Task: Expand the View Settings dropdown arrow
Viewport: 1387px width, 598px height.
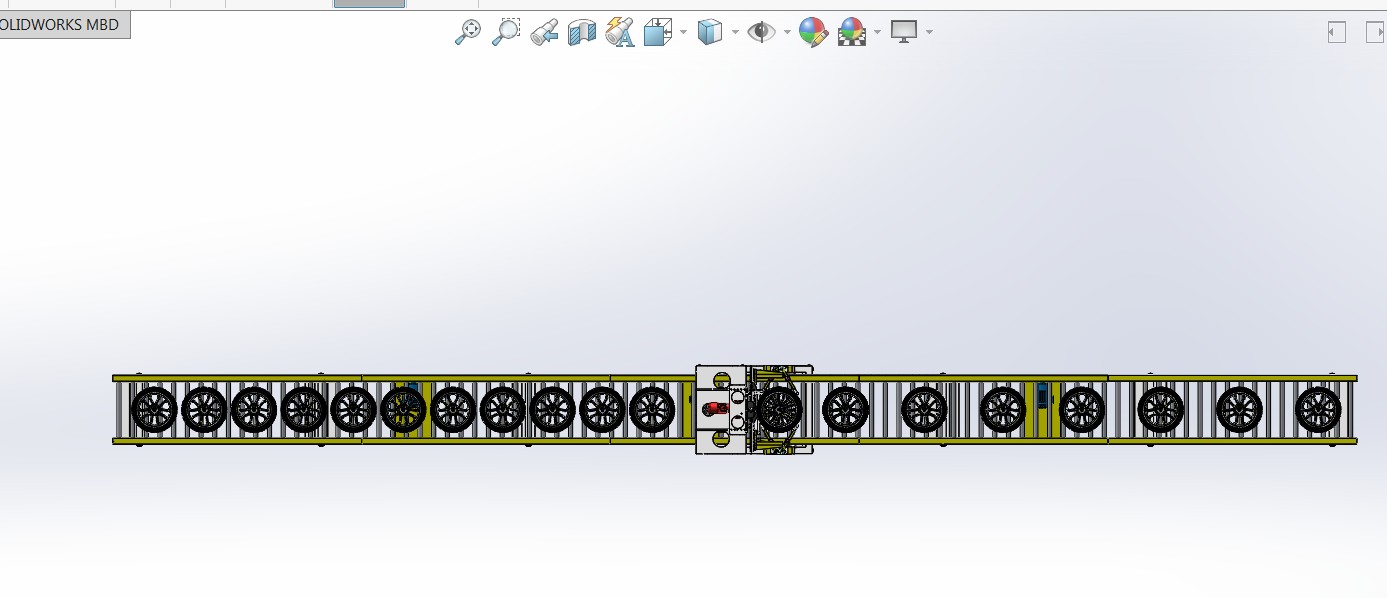Action: 929,32
